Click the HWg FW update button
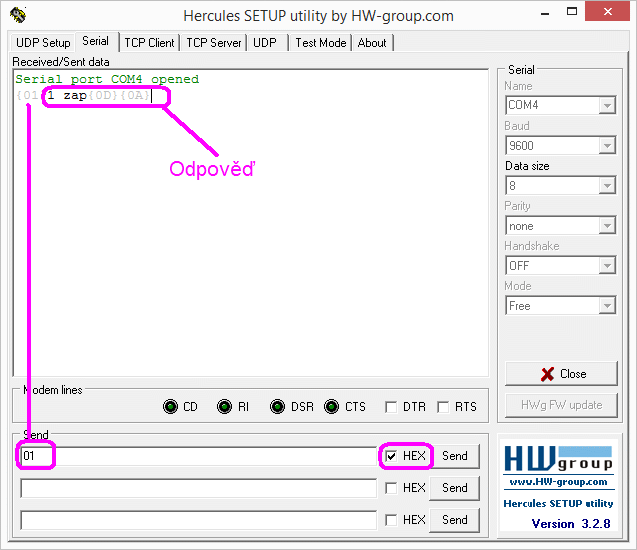This screenshot has height=550, width=637. pyautogui.click(x=561, y=405)
